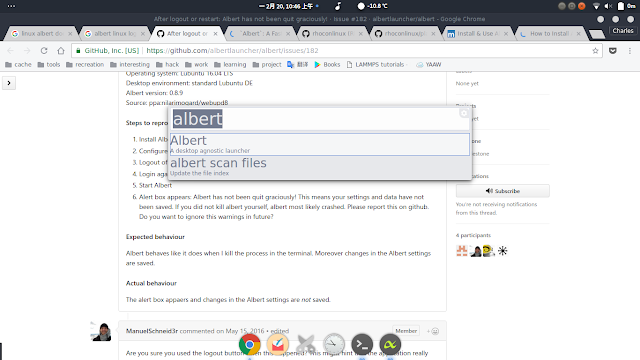Open the Albert launcher dock icon

390,344
